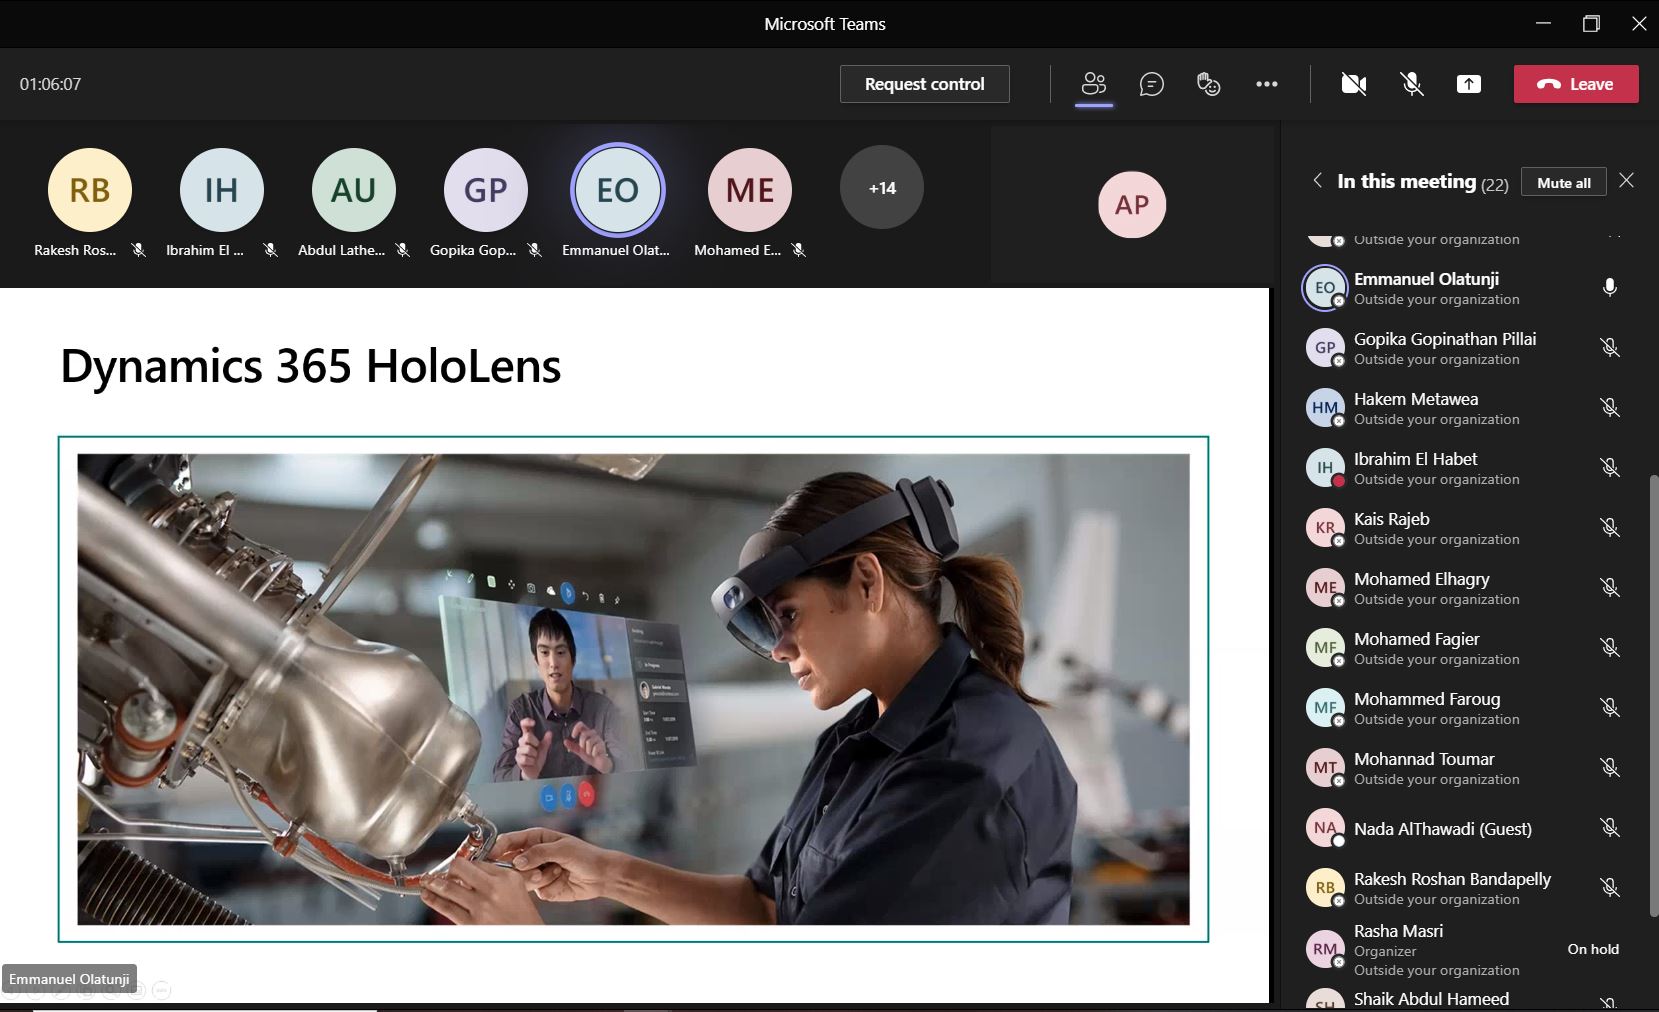Screen dimensions: 1659x1012
Task: Click Mohamed Elhagry's muted mic icon in list
Action: pyautogui.click(x=1610, y=588)
